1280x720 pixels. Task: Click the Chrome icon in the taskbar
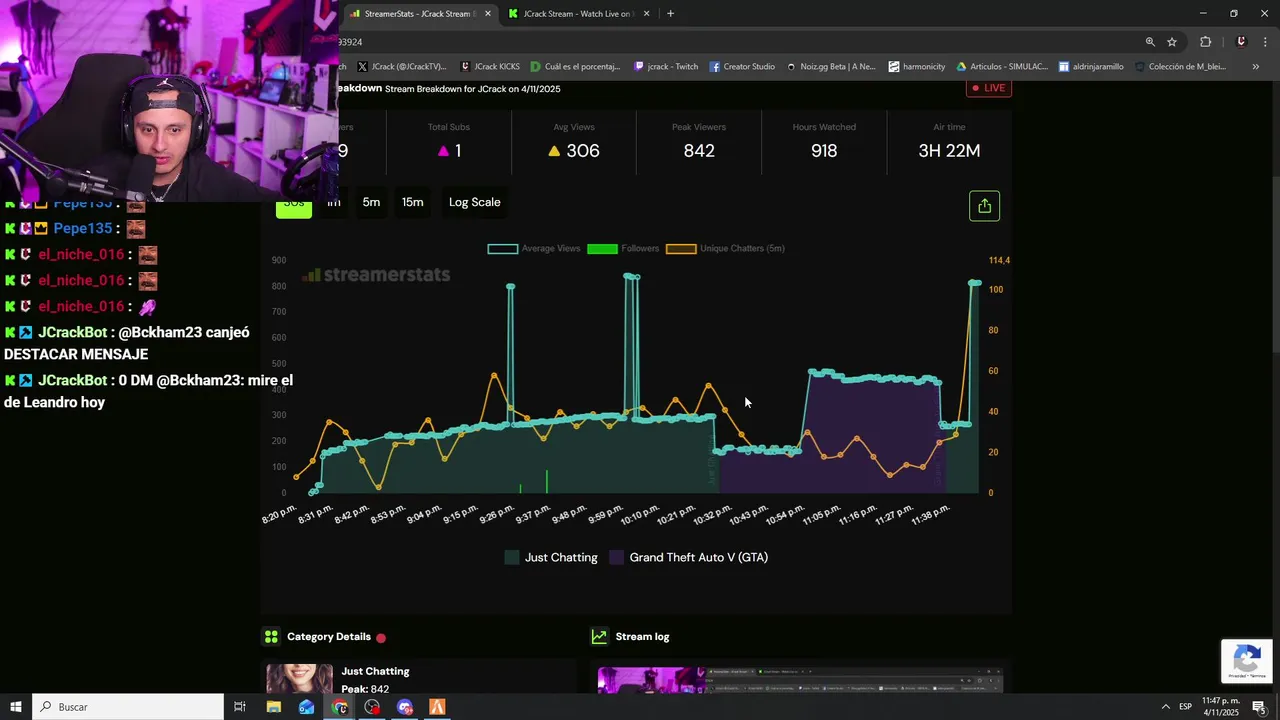(340, 707)
